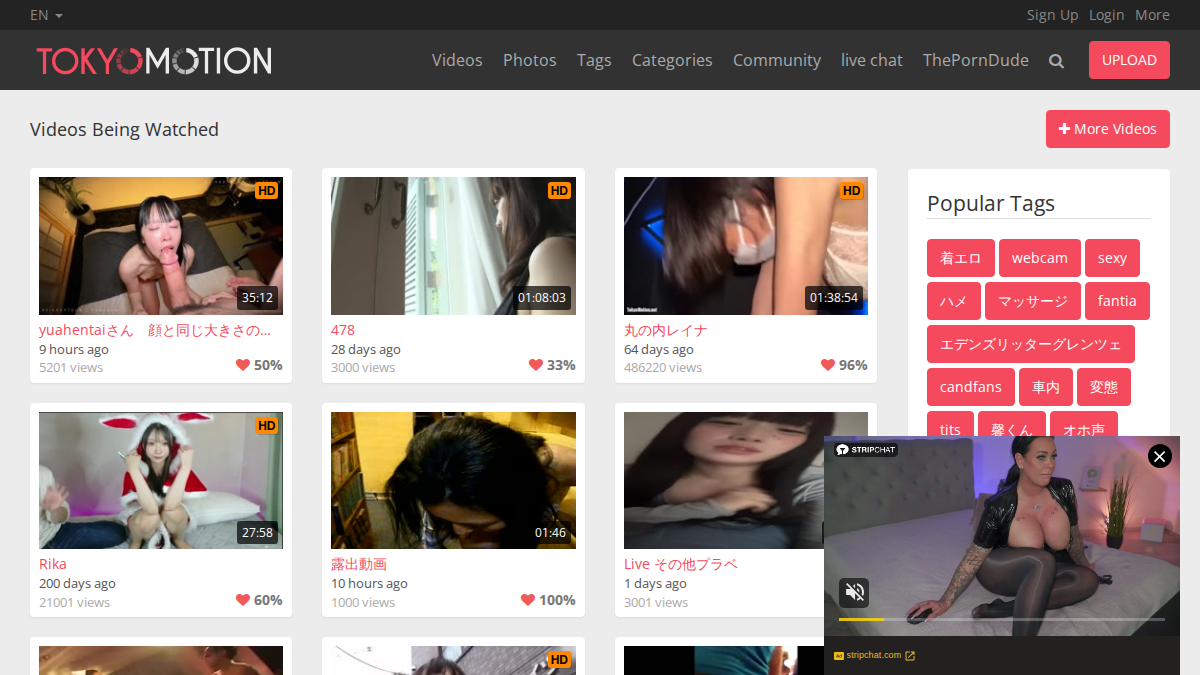This screenshot has width=1200, height=675.
Task: Click the マッサージ tag
Action: pyautogui.click(x=1033, y=301)
